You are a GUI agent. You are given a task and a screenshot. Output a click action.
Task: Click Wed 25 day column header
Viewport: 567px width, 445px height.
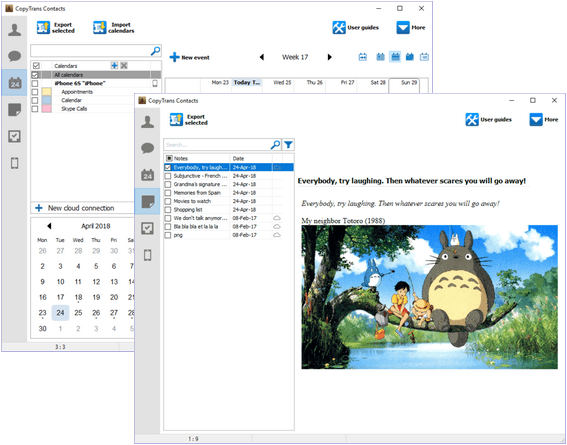coord(282,82)
